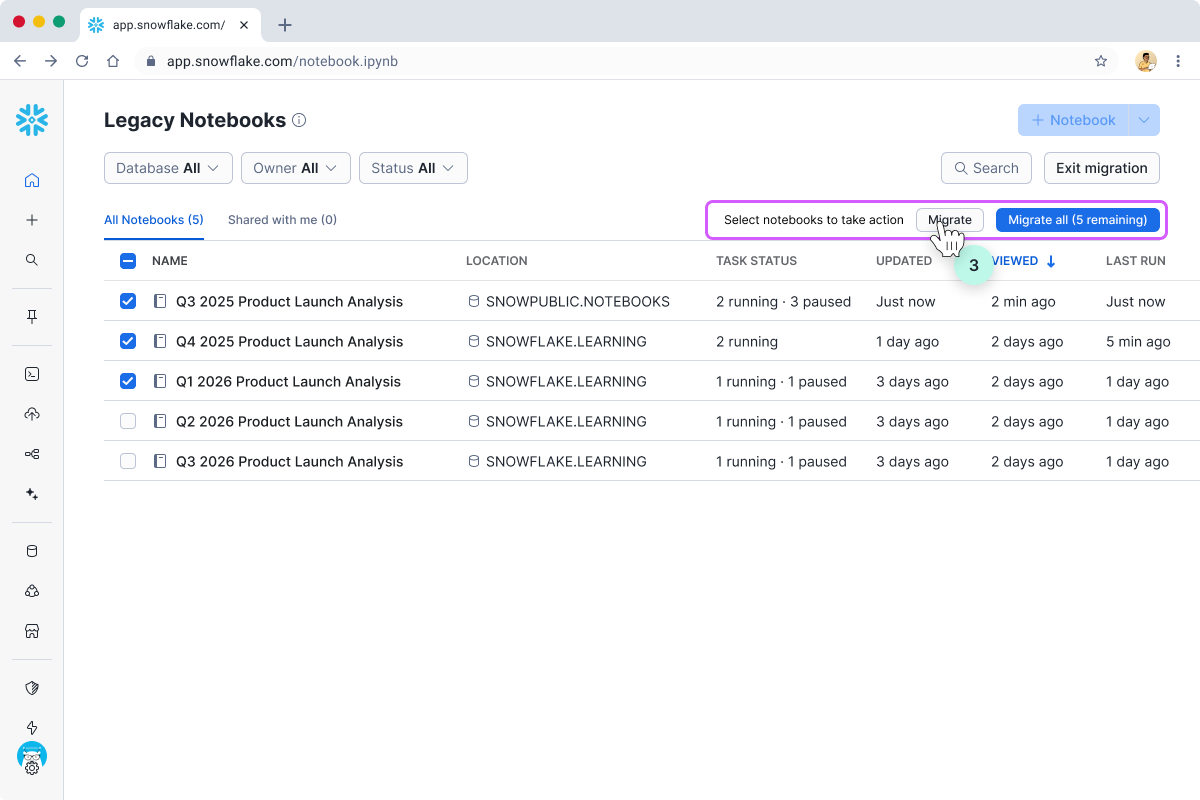Viewport: 1200px width, 800px height.
Task: Open sidebar search magnifier icon
Action: tap(32, 260)
